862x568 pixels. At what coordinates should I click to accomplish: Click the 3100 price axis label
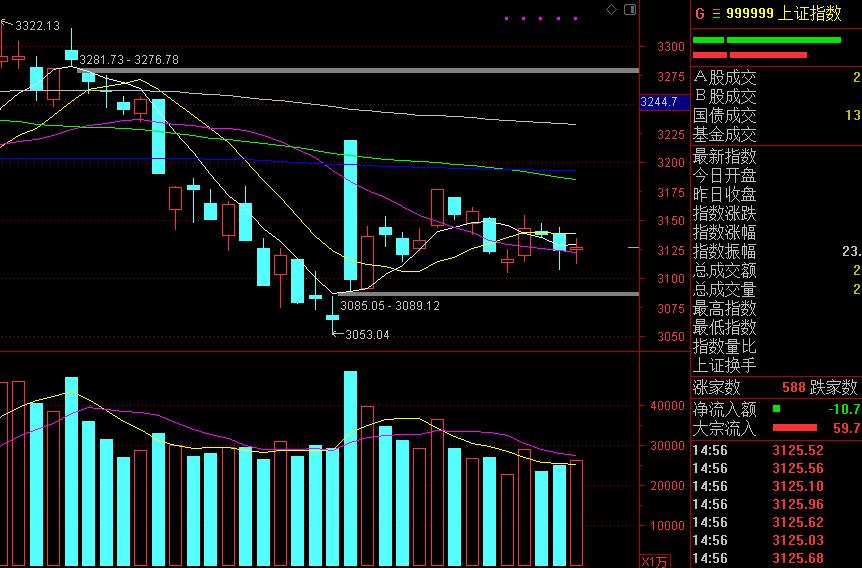coord(671,279)
